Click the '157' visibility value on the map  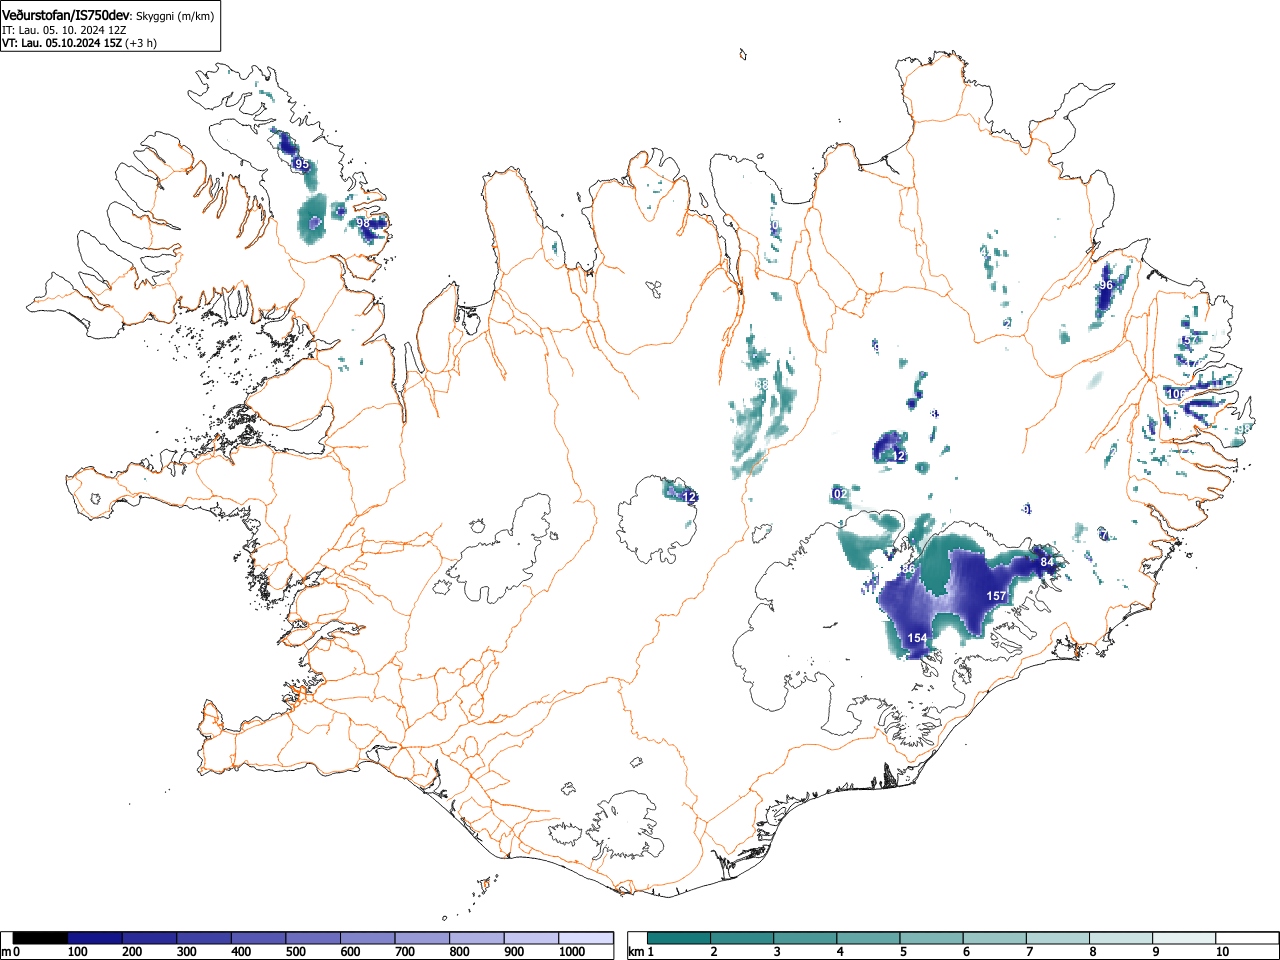996,596
